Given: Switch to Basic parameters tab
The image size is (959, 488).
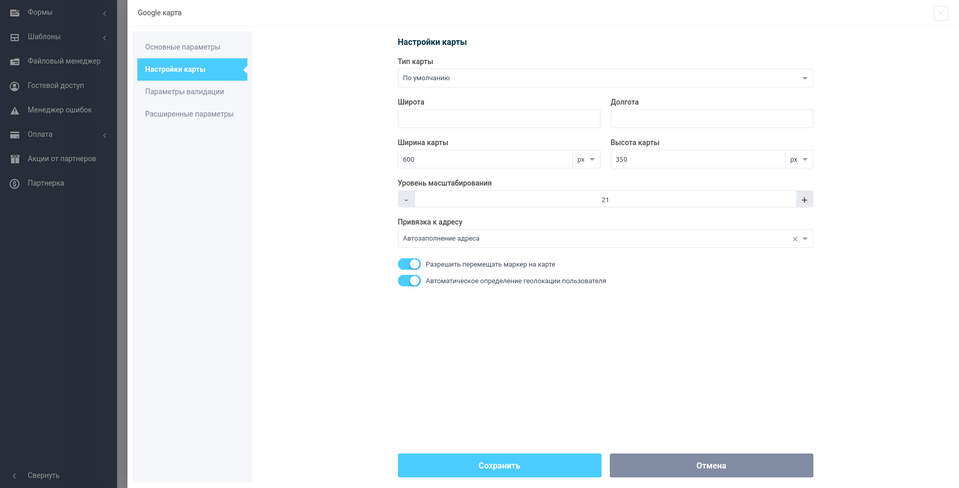Looking at the screenshot, I should coord(183,47).
